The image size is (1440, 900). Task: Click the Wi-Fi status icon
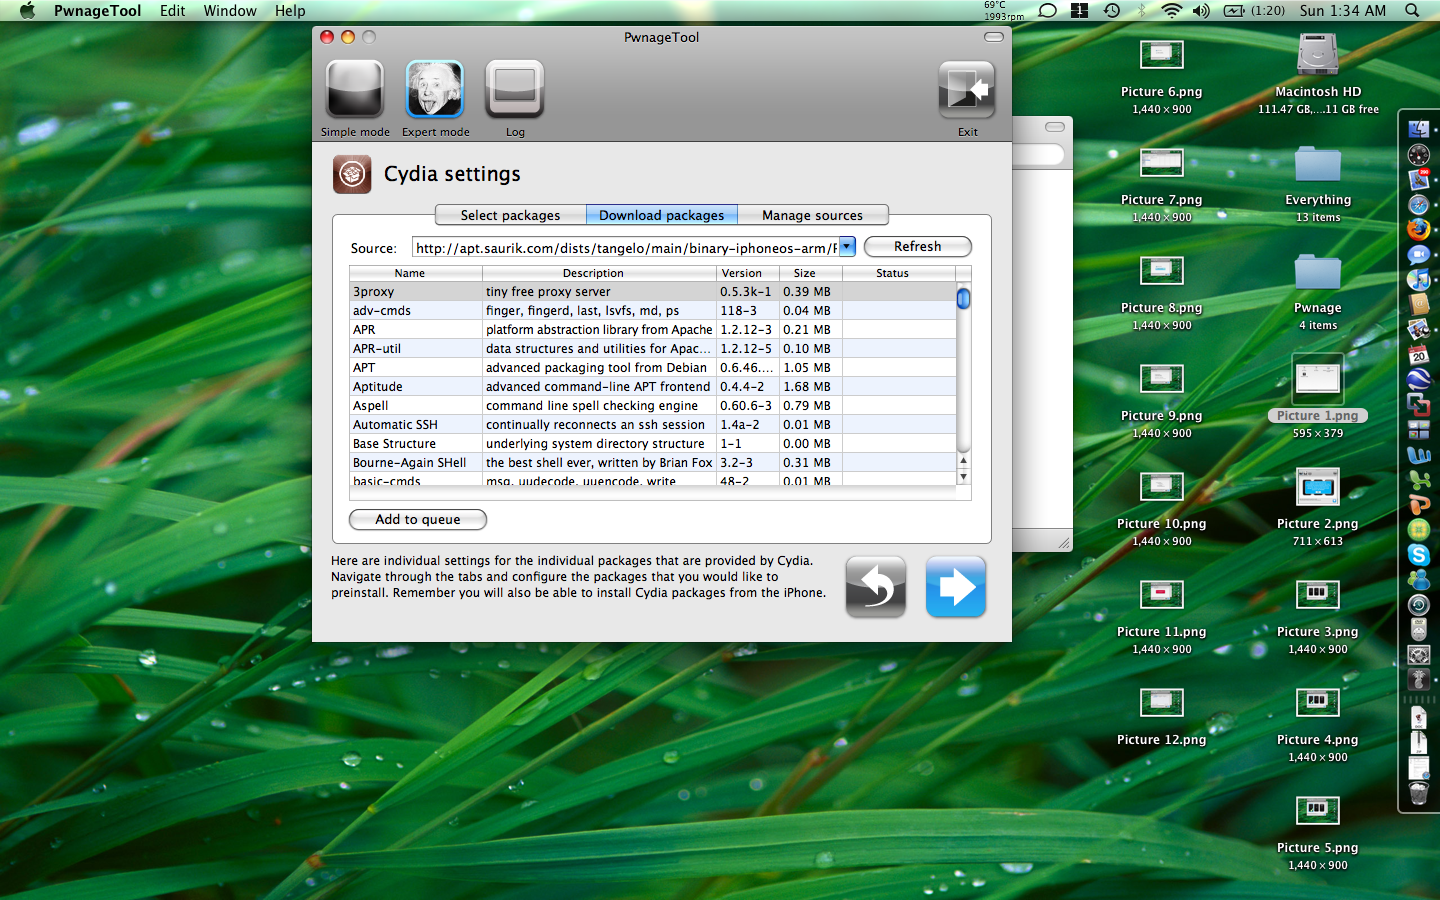click(1171, 11)
